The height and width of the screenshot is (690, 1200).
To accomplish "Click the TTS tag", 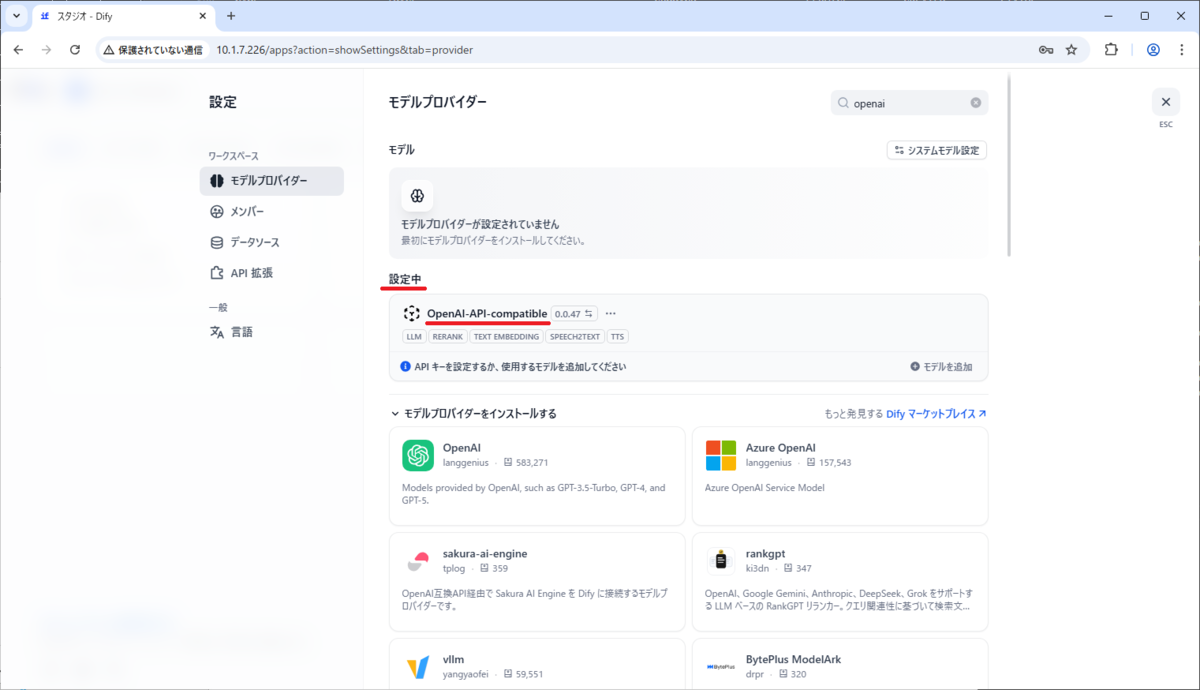I will tap(617, 337).
